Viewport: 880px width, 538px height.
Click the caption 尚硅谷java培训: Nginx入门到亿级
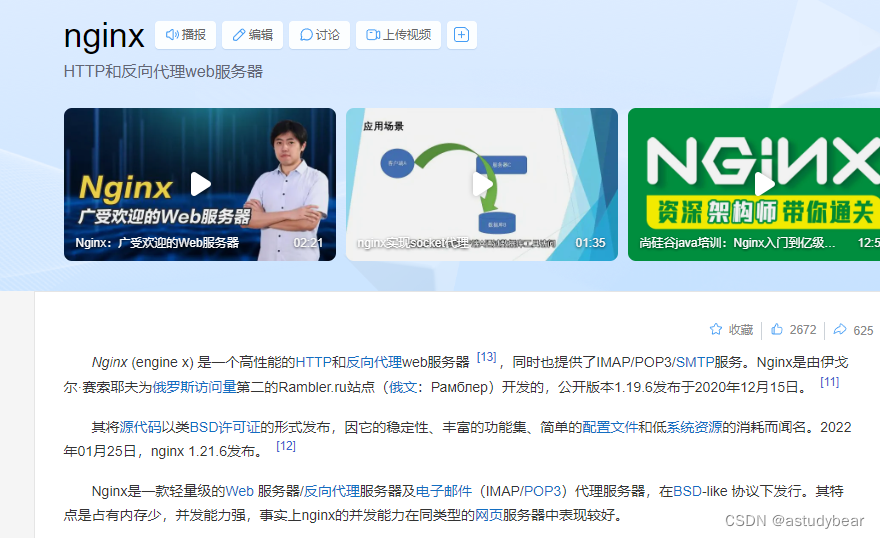[737, 243]
